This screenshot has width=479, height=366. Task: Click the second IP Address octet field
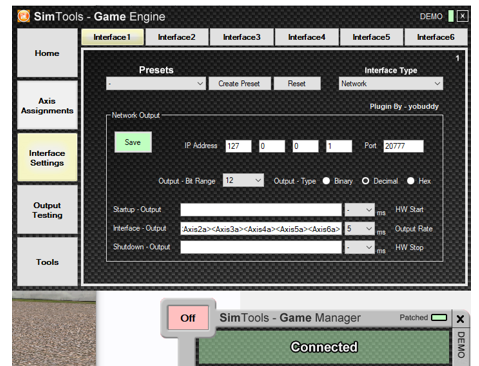[x=272, y=146]
